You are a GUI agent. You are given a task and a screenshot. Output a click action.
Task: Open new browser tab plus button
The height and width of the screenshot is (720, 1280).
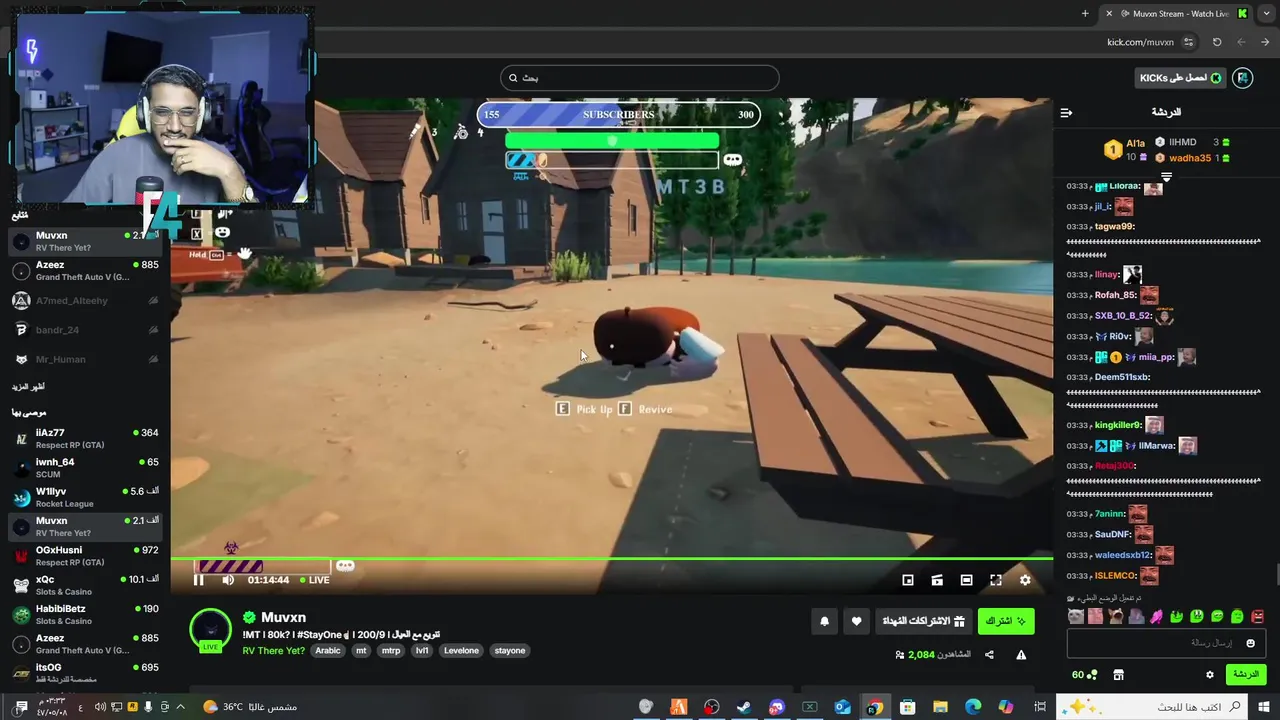click(x=1085, y=14)
